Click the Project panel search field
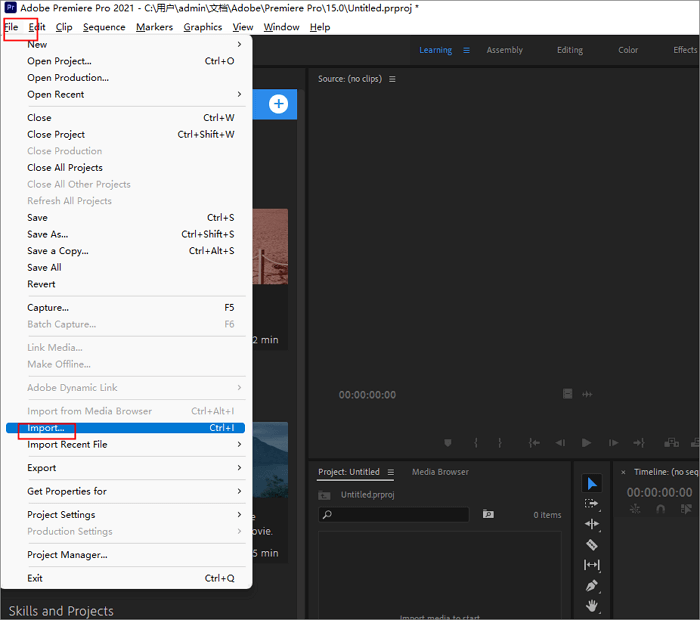Image resolution: width=700 pixels, height=620 pixels. point(394,515)
